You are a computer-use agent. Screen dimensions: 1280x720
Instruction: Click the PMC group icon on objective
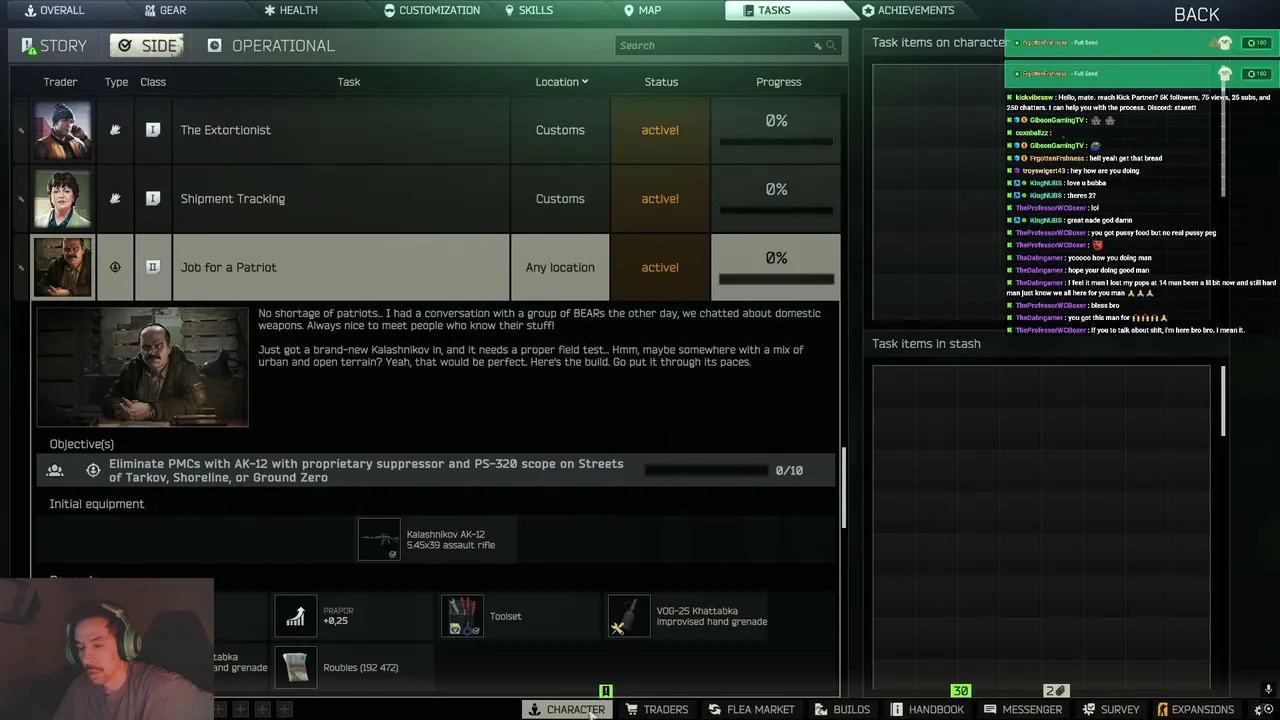click(55, 470)
